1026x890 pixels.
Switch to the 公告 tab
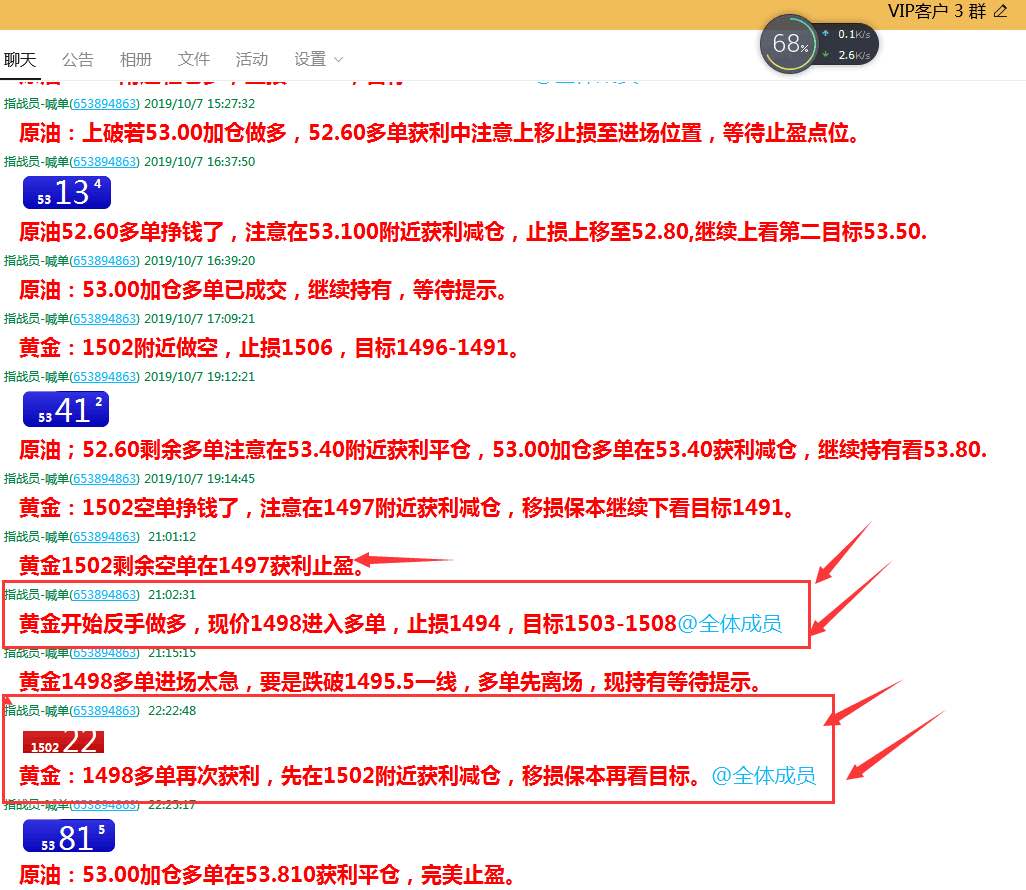78,60
